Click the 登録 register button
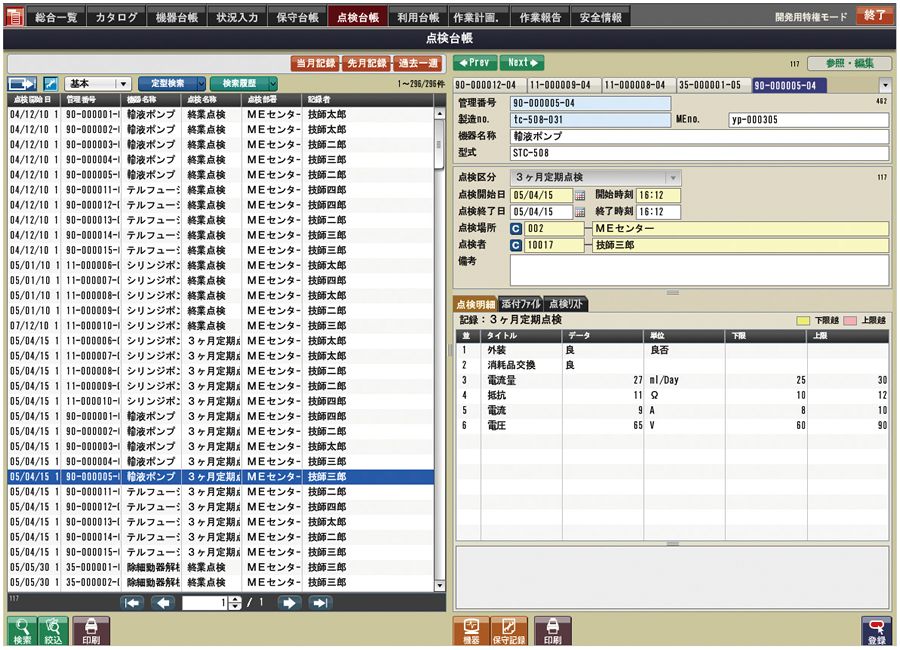 876,632
